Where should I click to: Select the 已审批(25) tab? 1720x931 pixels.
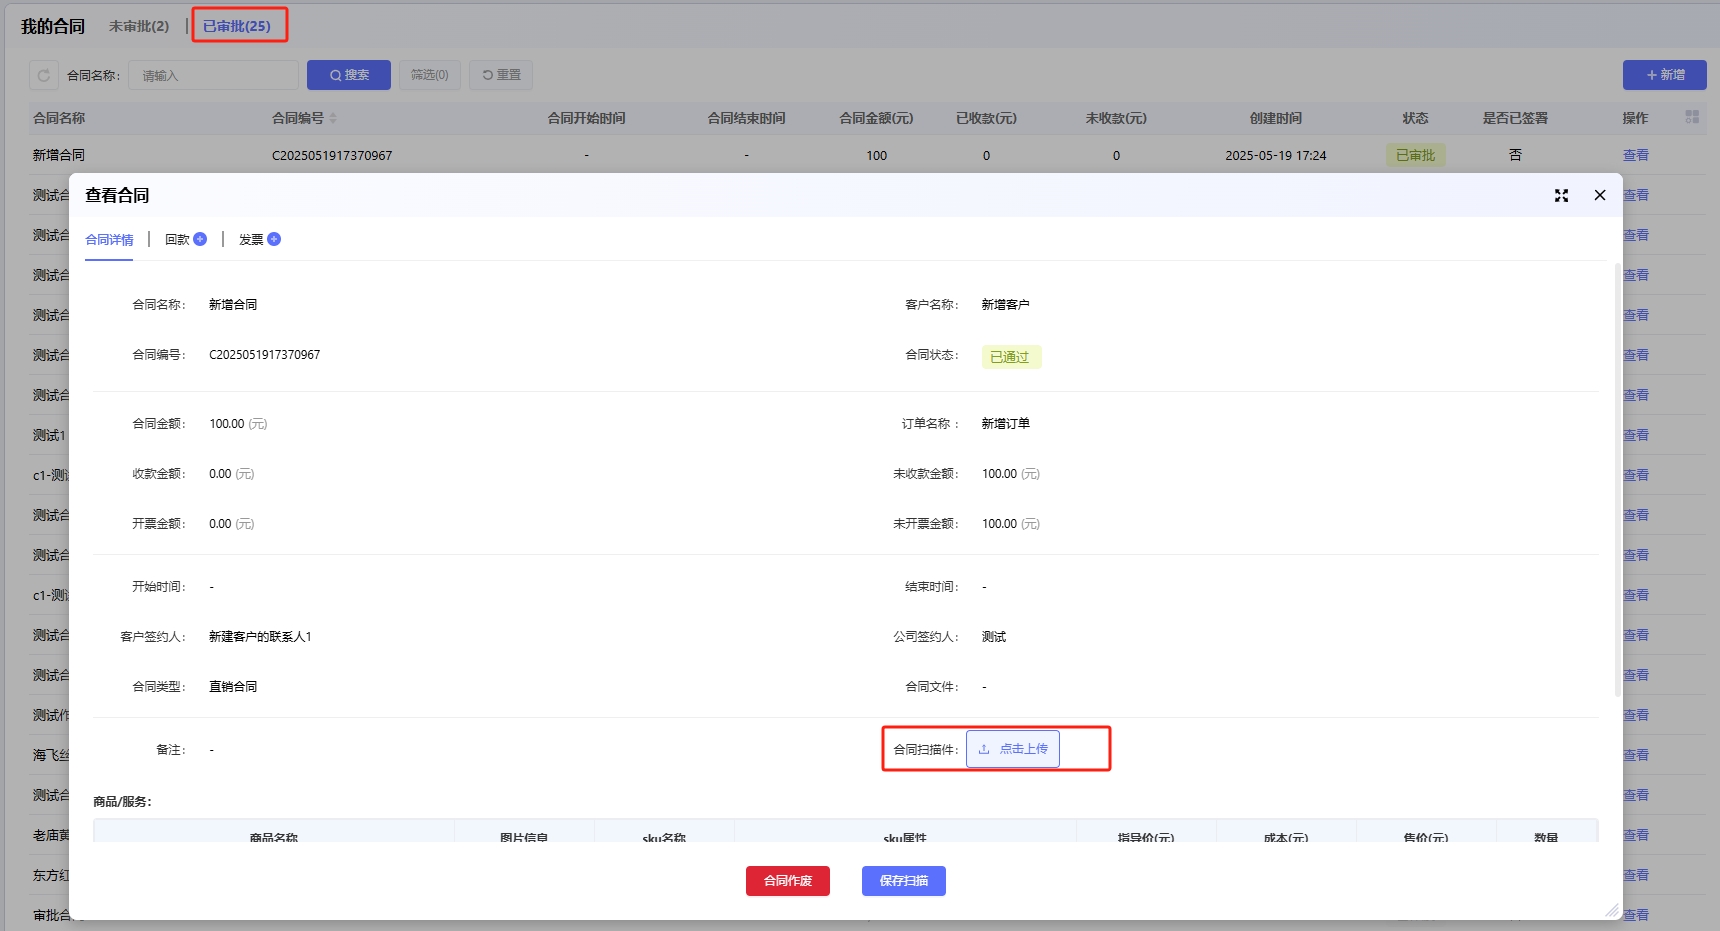[237, 26]
